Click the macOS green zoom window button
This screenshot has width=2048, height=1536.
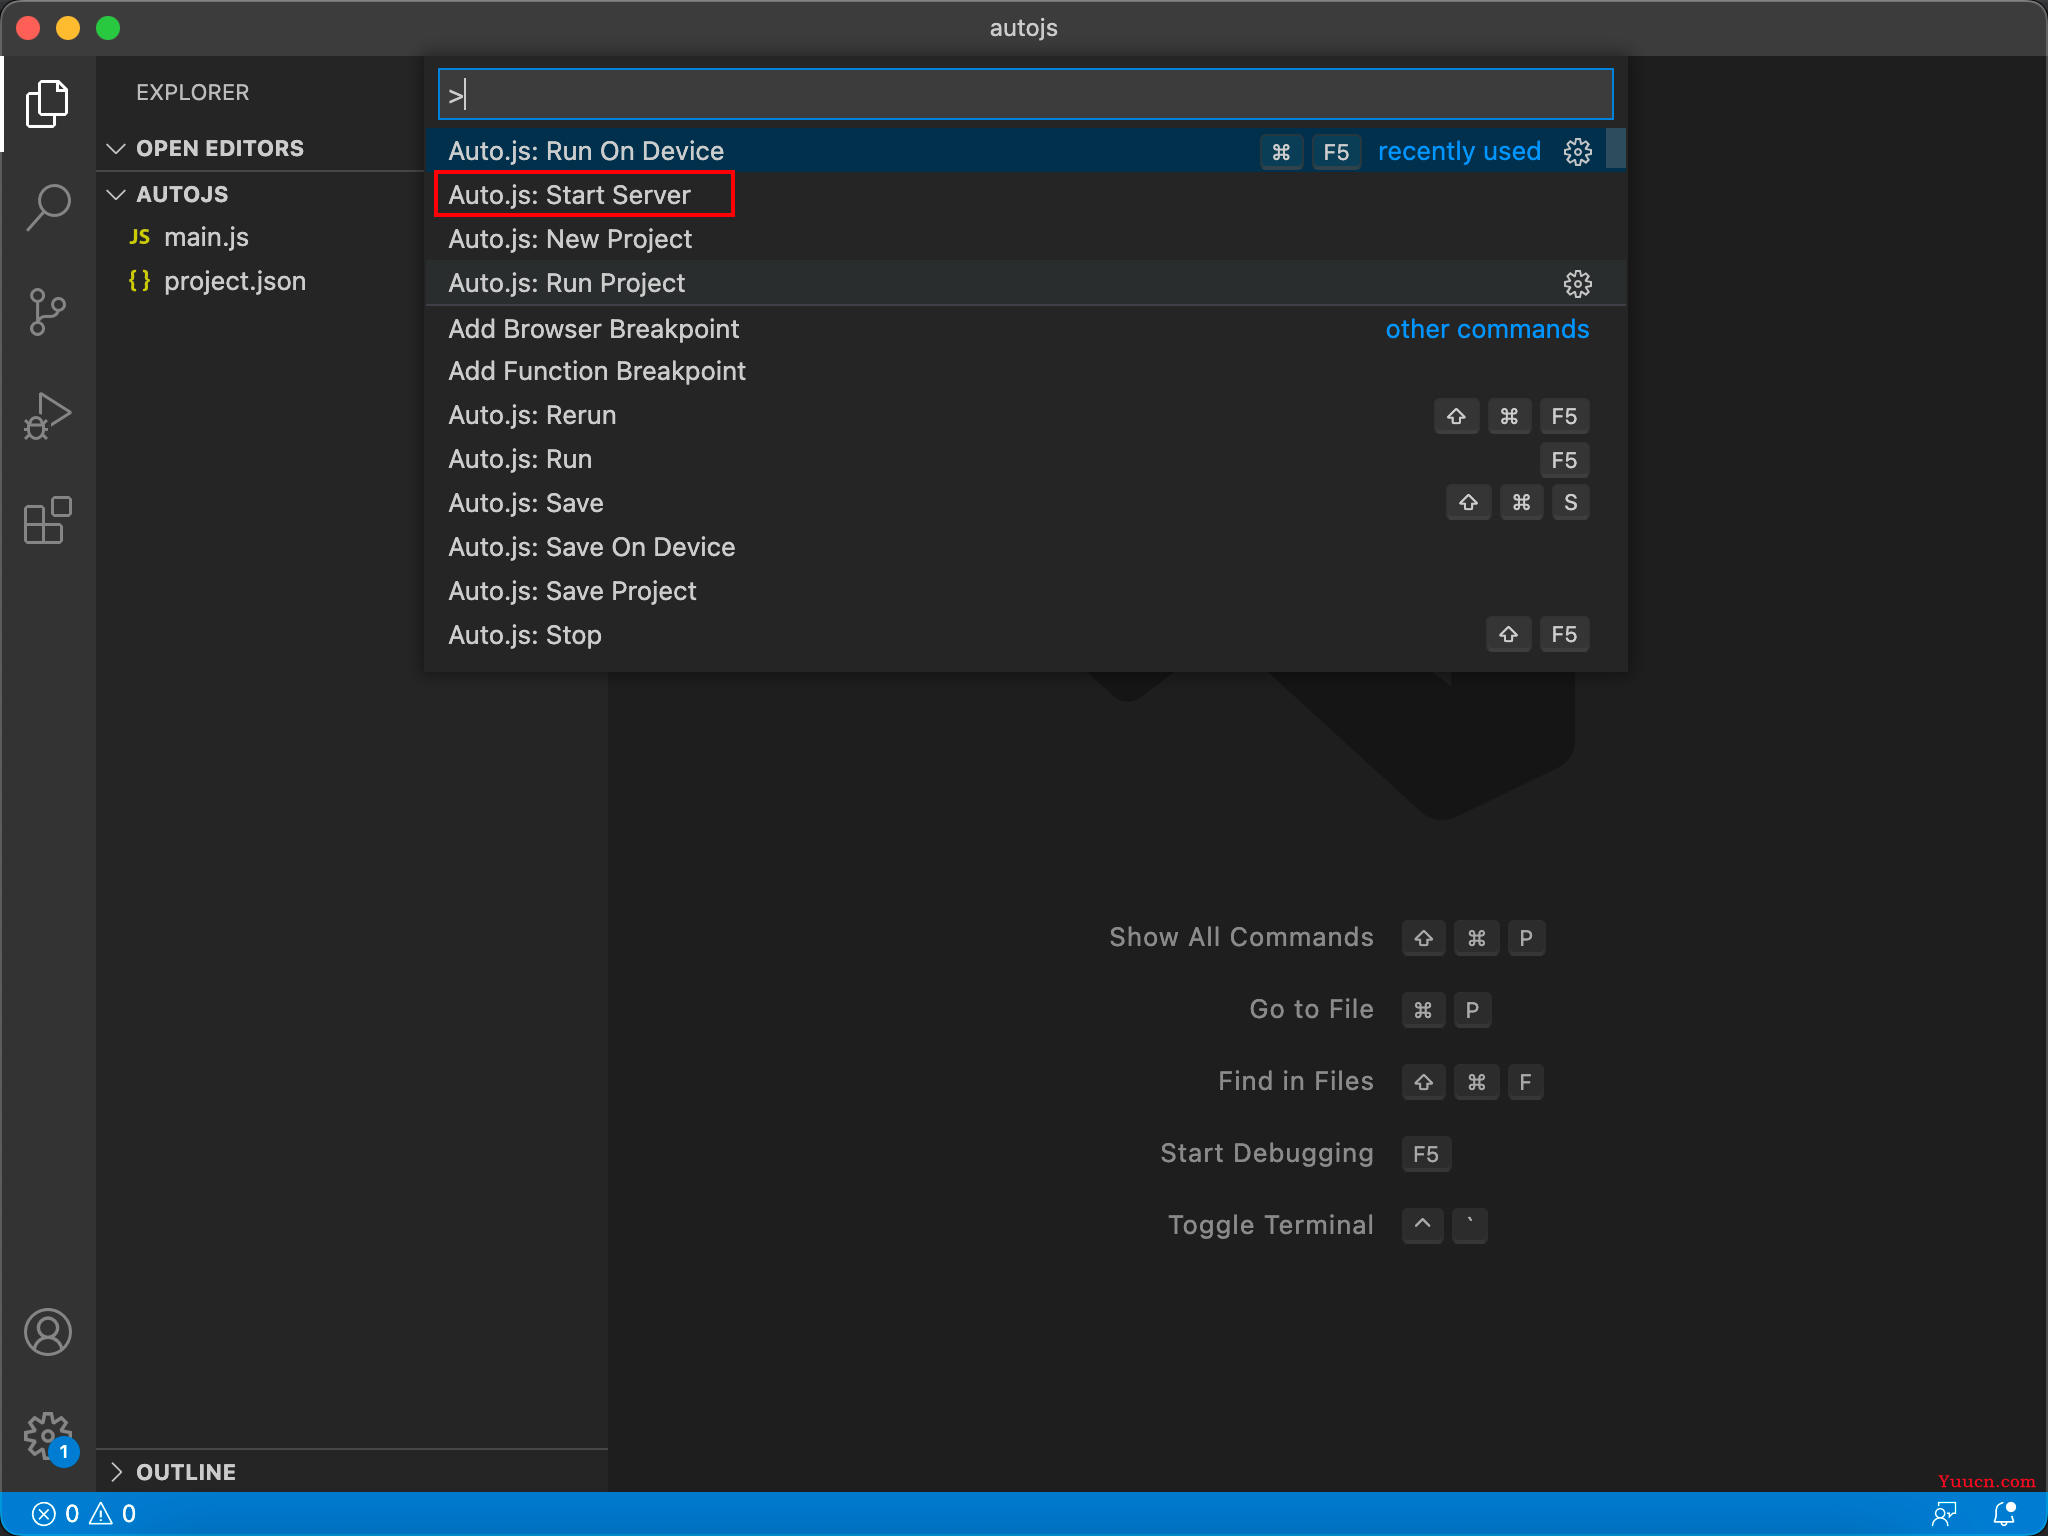coord(108,28)
